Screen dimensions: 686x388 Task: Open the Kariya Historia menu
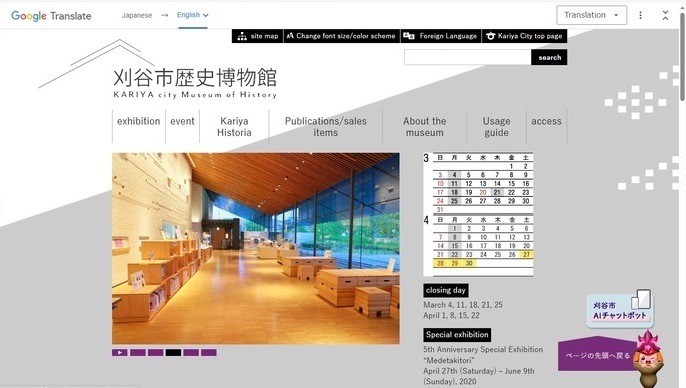(234, 126)
